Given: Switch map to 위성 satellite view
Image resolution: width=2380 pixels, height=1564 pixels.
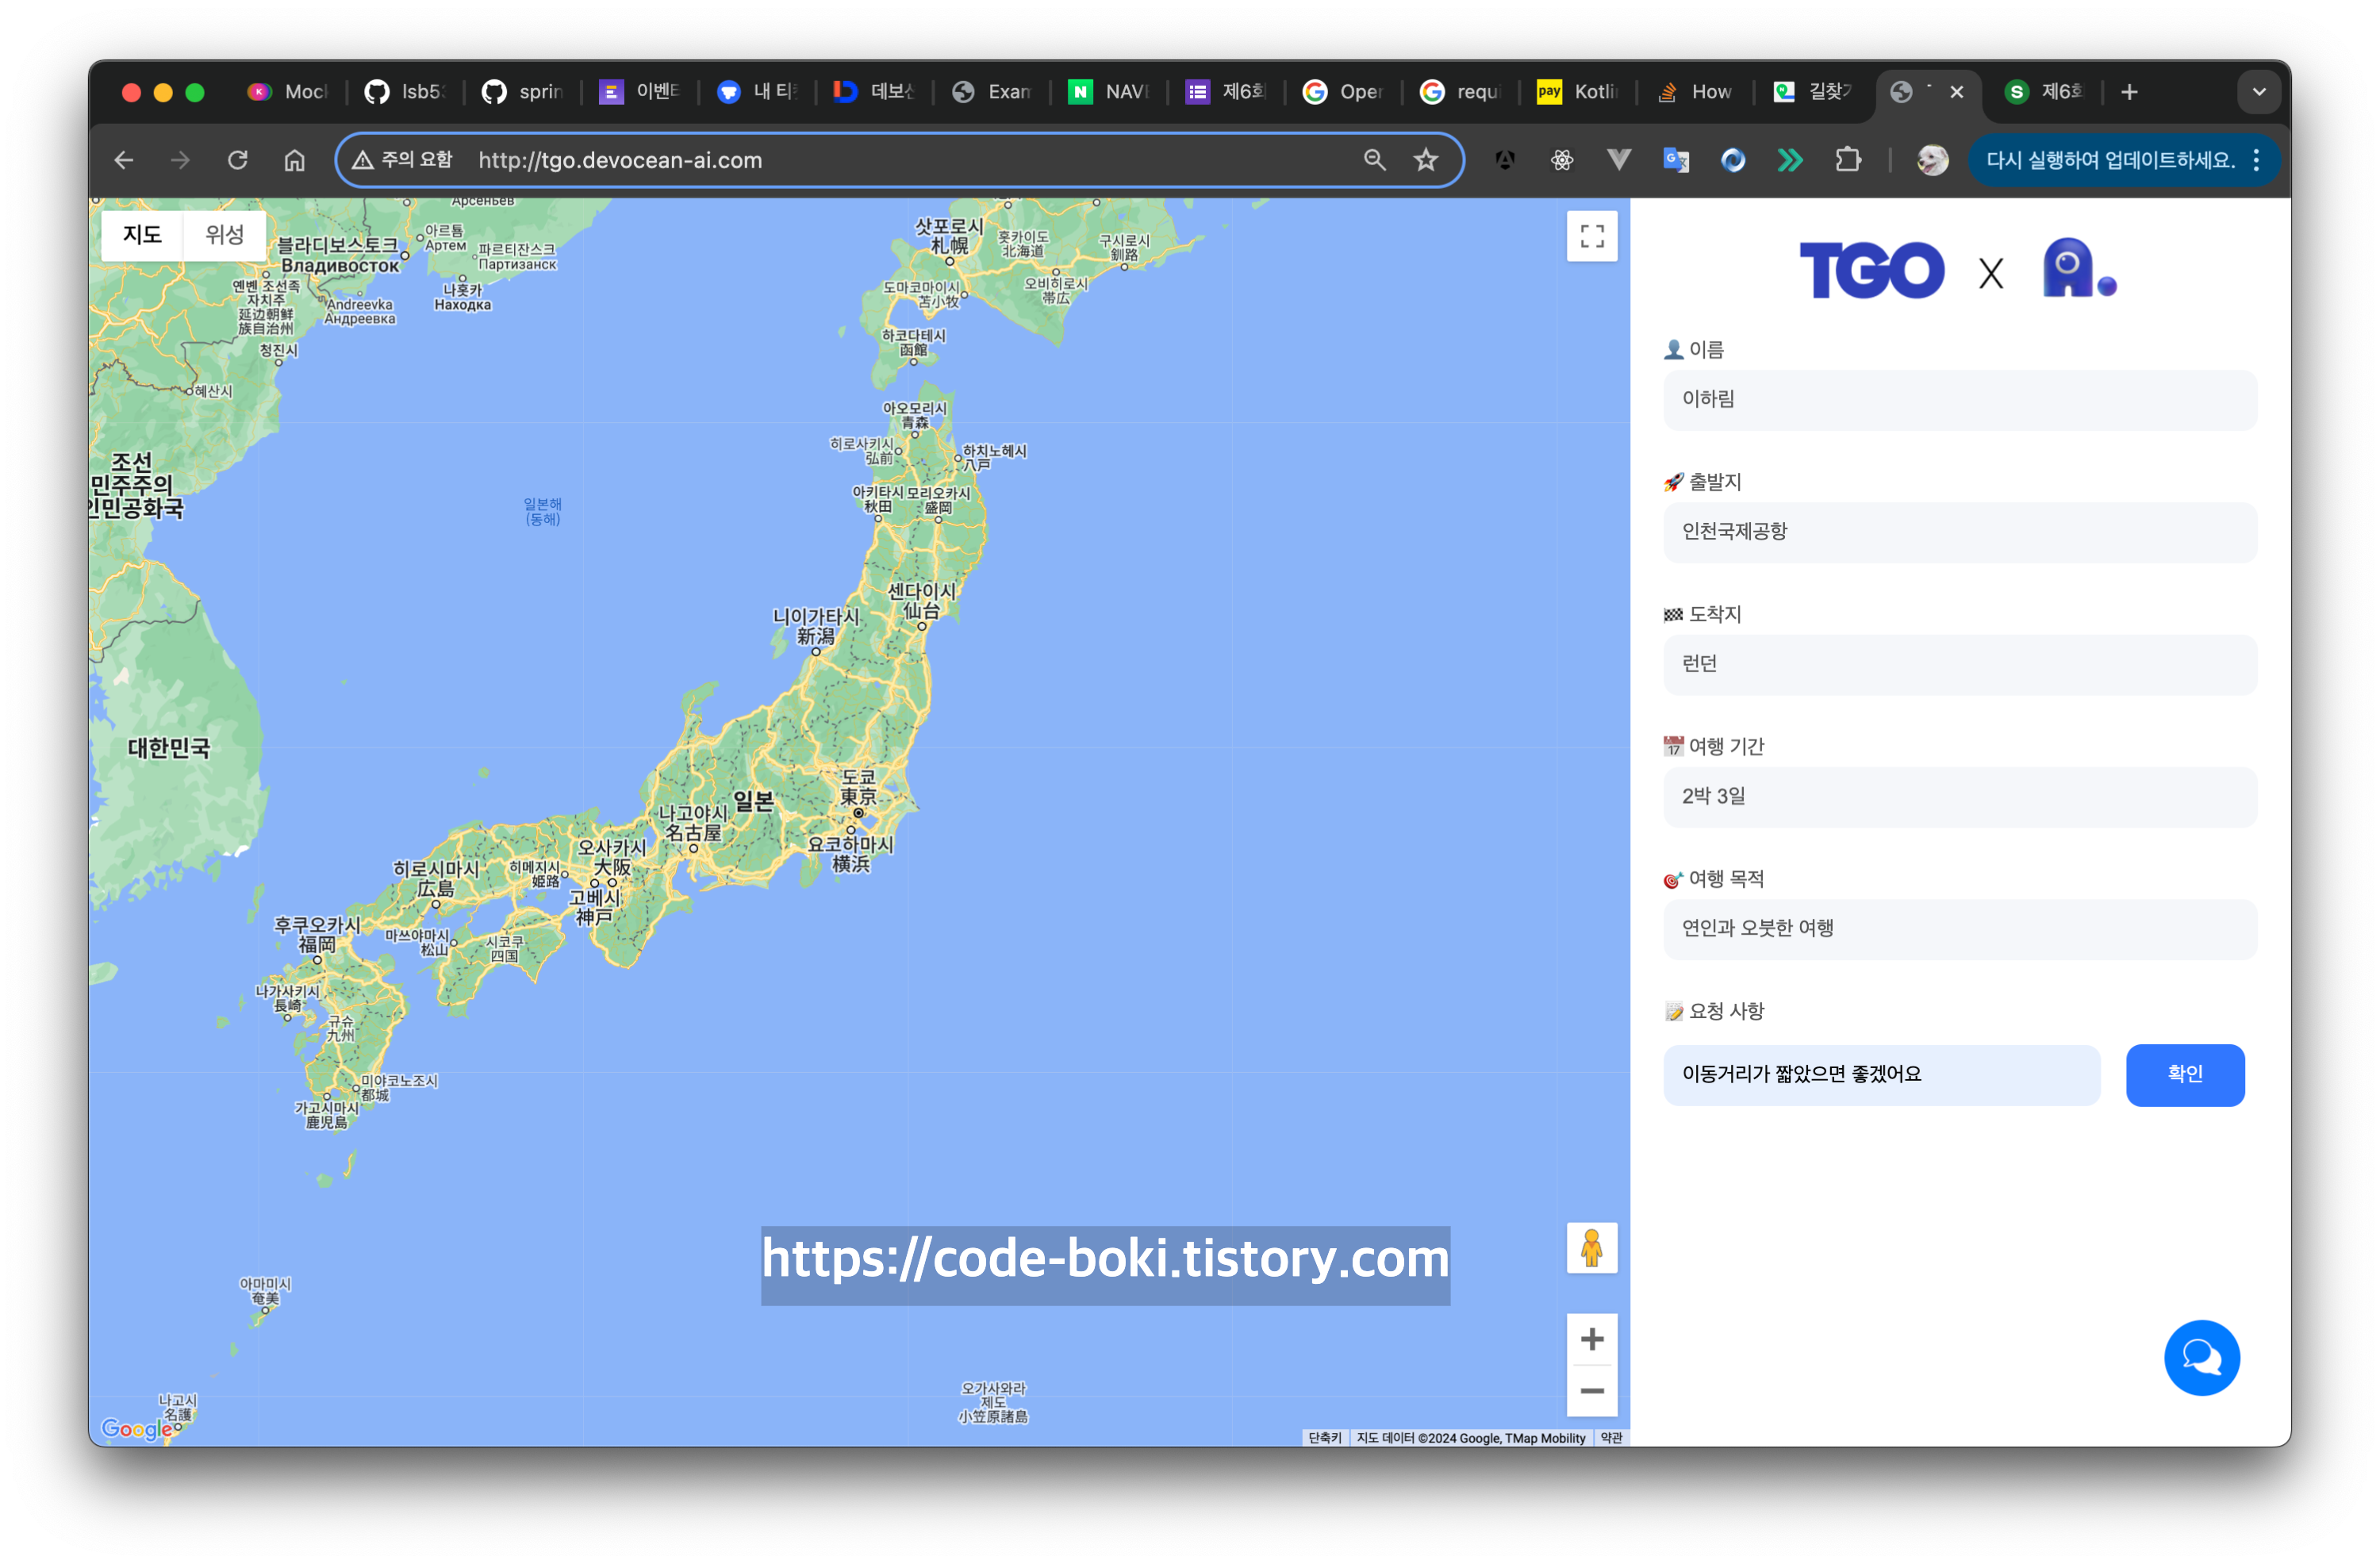Looking at the screenshot, I should pyautogui.click(x=224, y=235).
